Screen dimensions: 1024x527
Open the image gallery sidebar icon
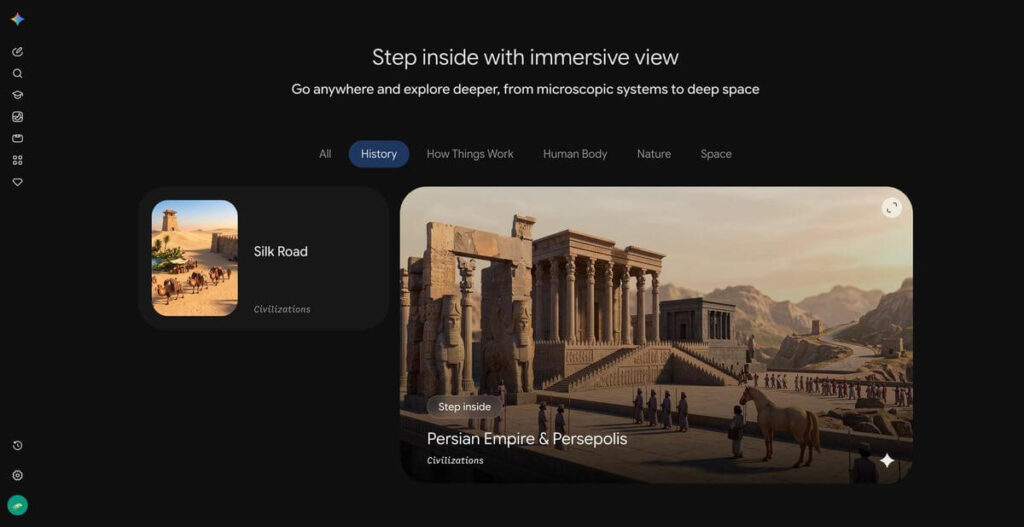(18, 117)
